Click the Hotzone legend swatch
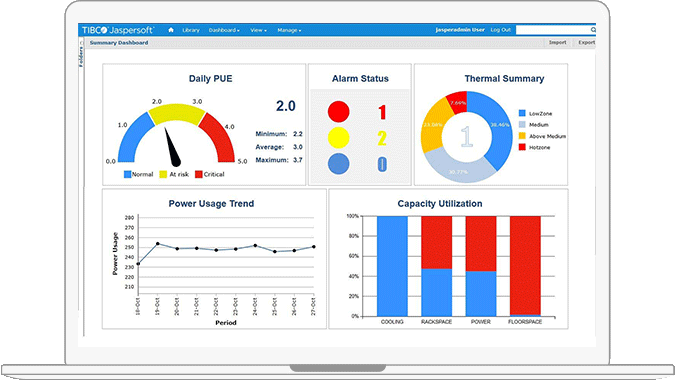 522,147
